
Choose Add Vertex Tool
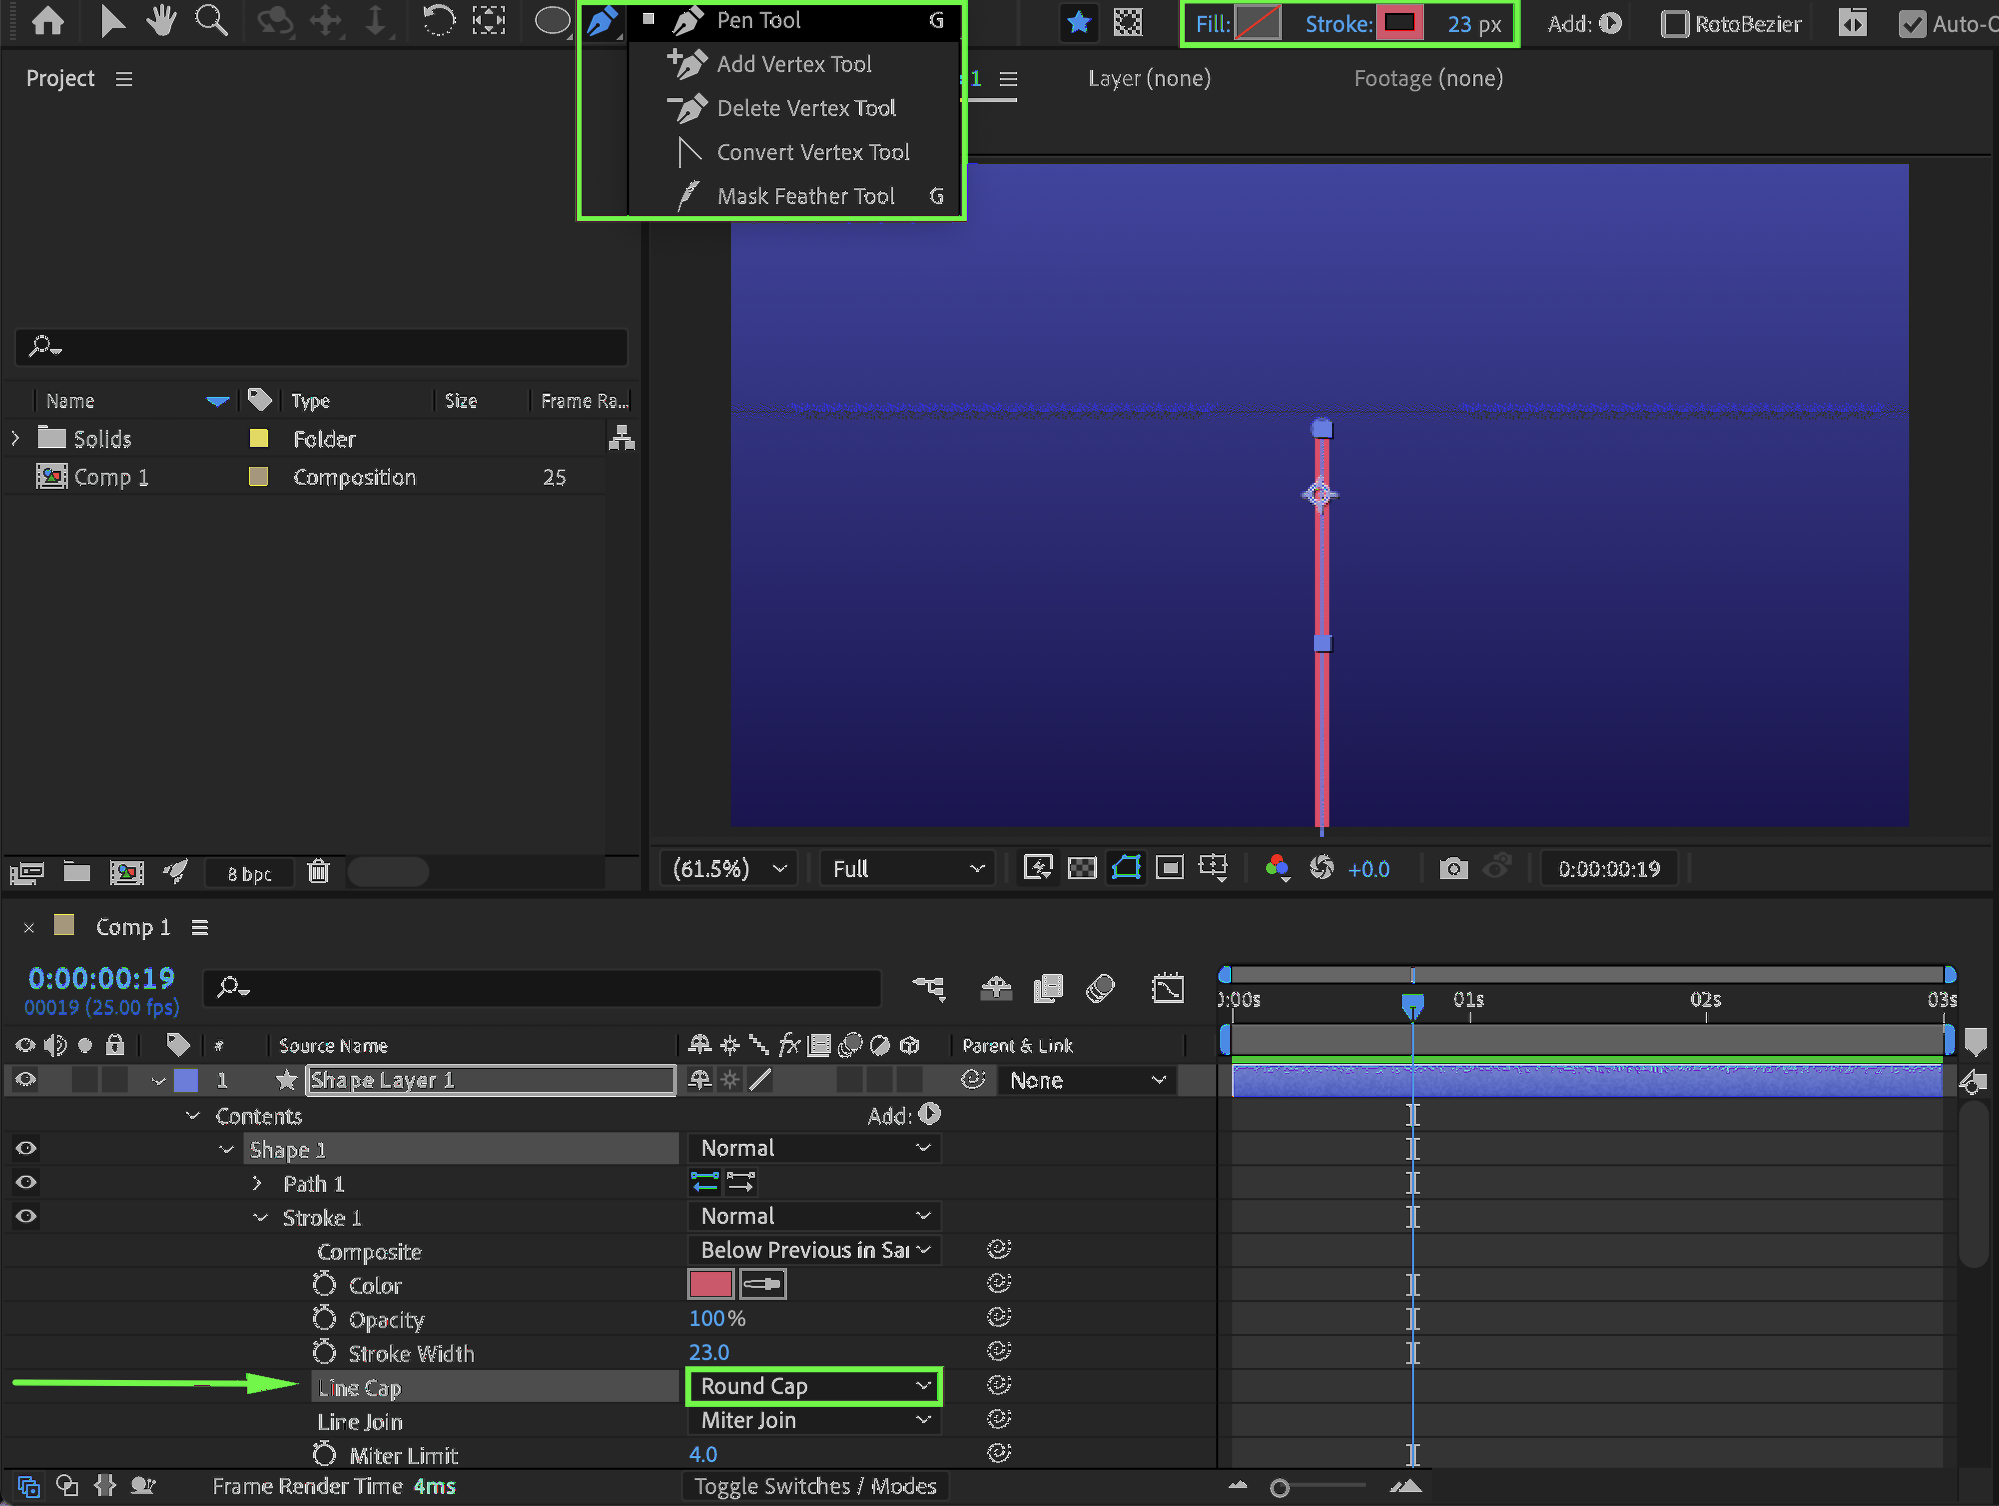click(794, 64)
